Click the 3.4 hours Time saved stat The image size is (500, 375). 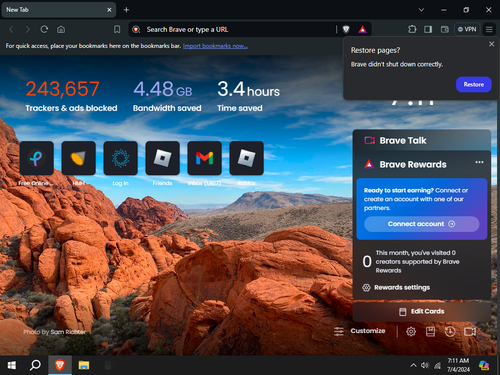pos(248,96)
